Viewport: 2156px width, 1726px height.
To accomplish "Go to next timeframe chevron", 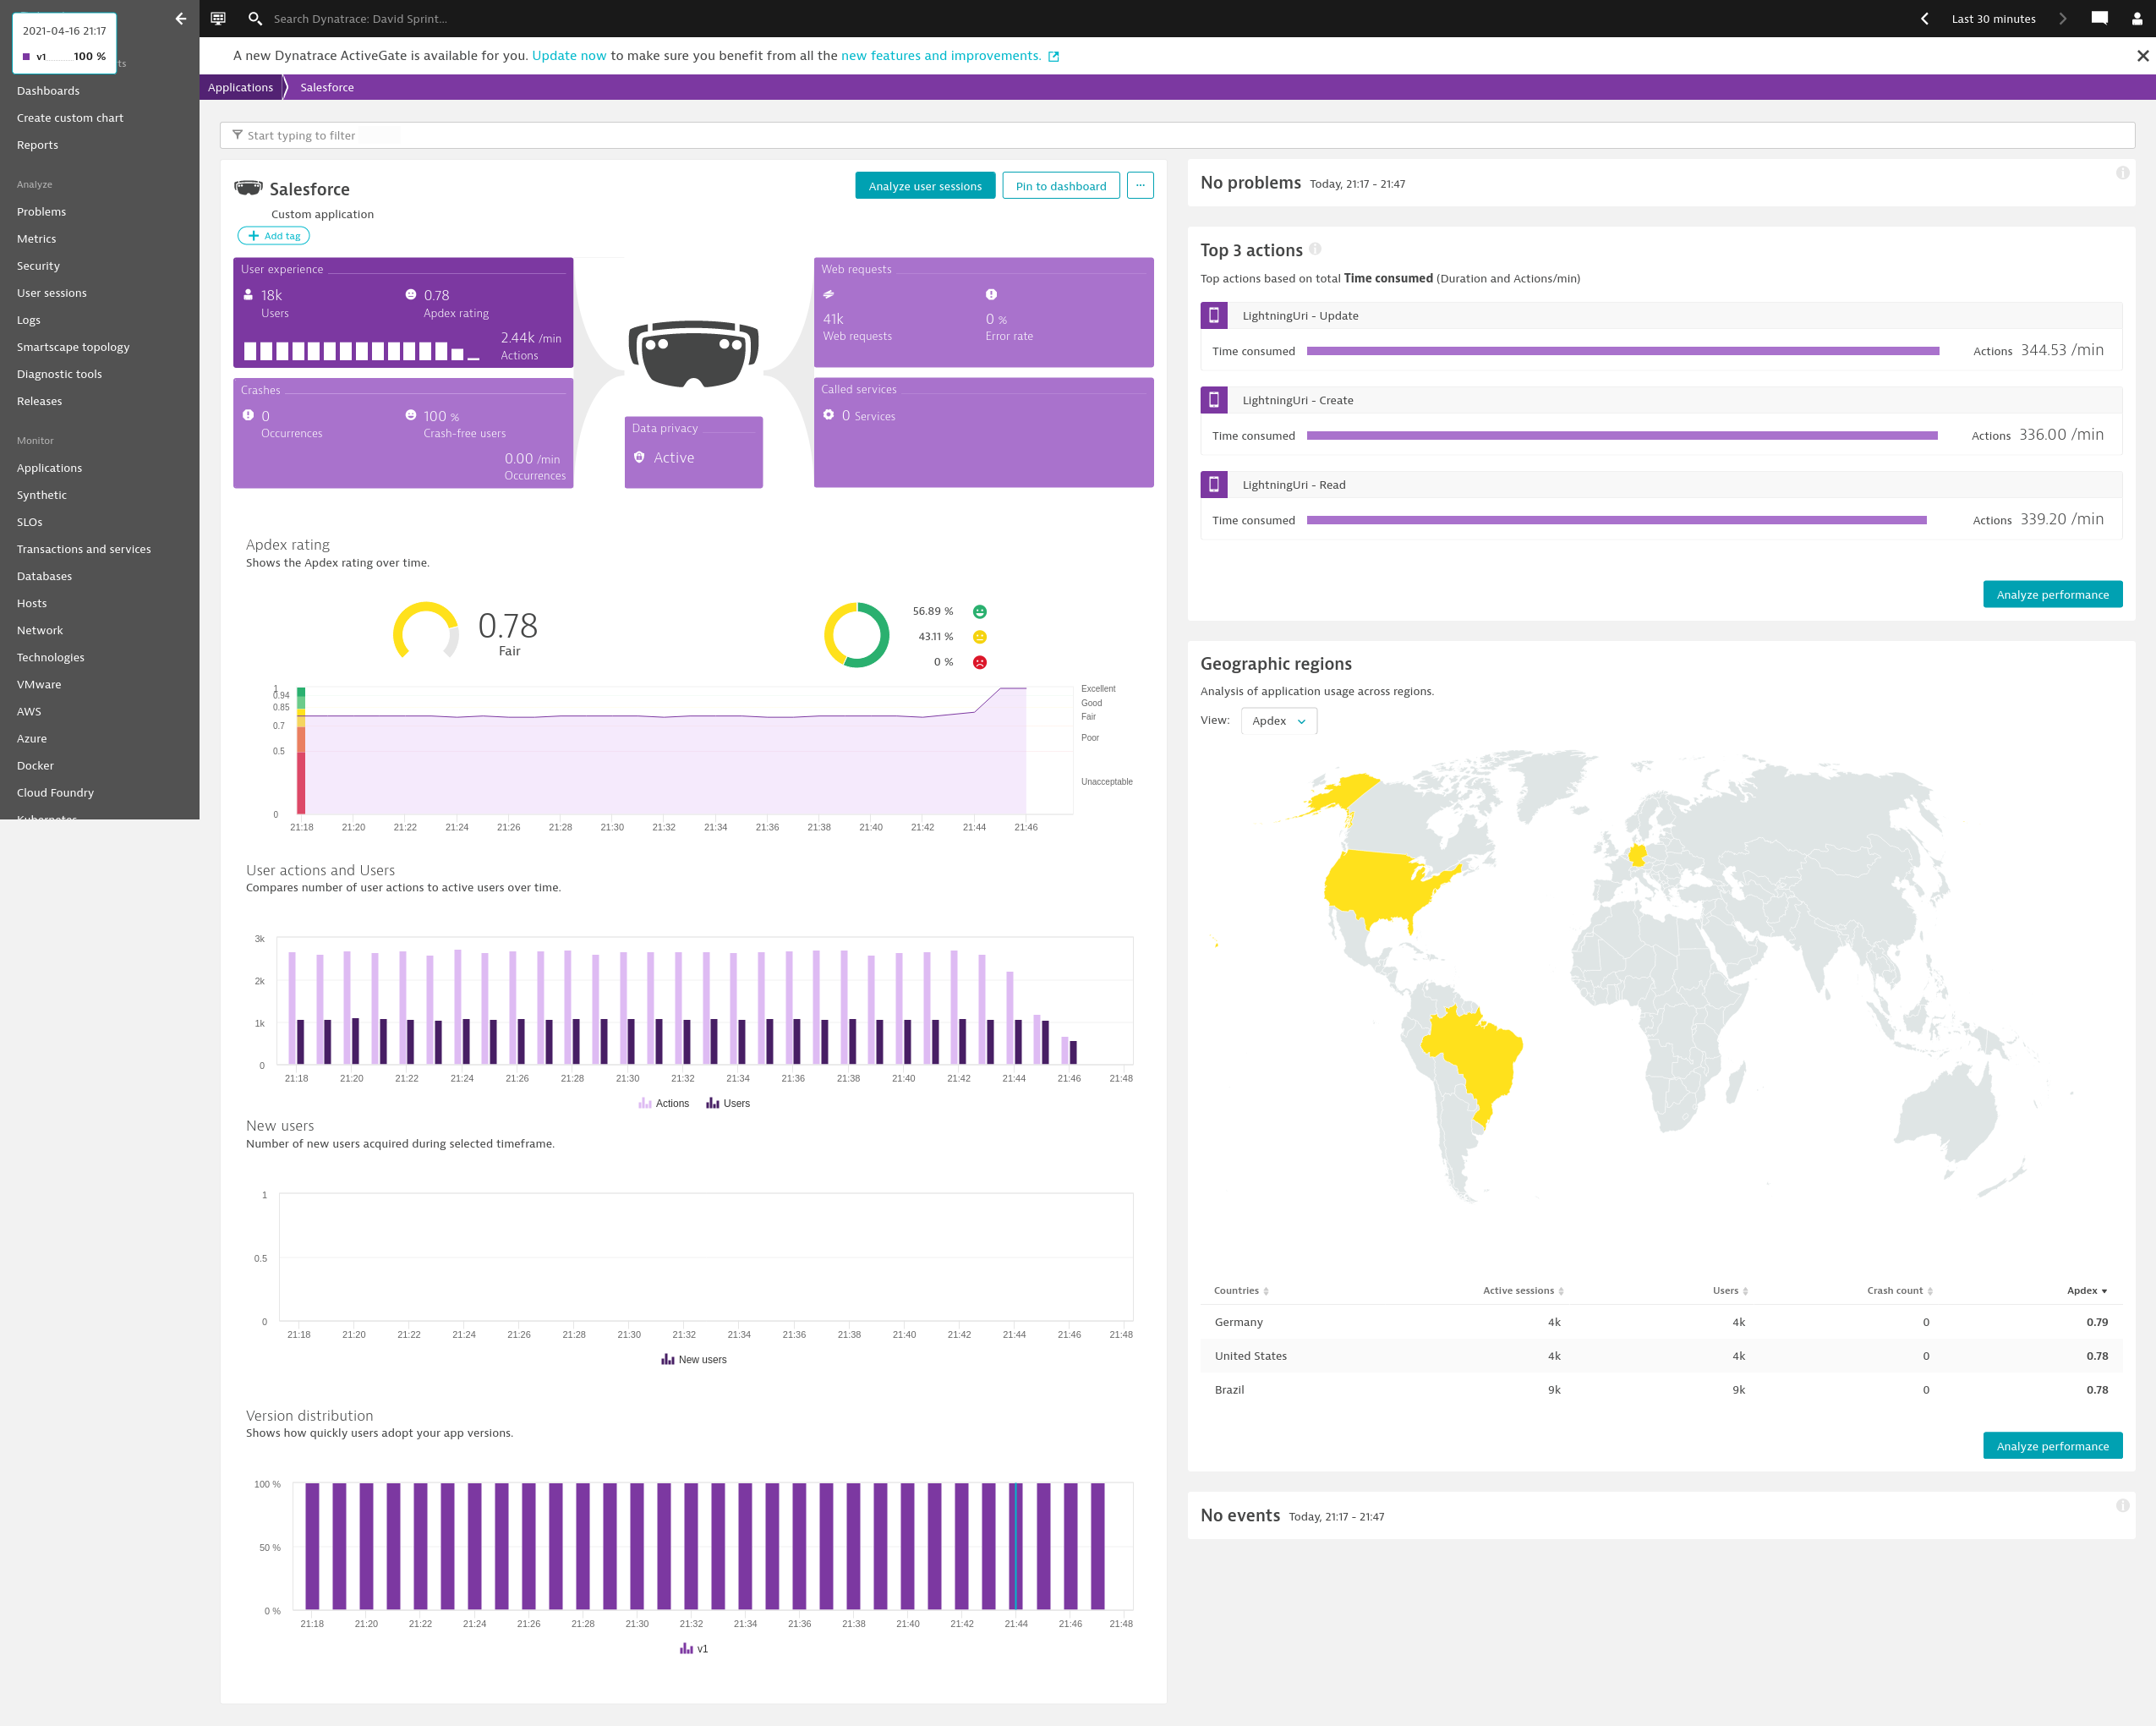I will 2062,18.
